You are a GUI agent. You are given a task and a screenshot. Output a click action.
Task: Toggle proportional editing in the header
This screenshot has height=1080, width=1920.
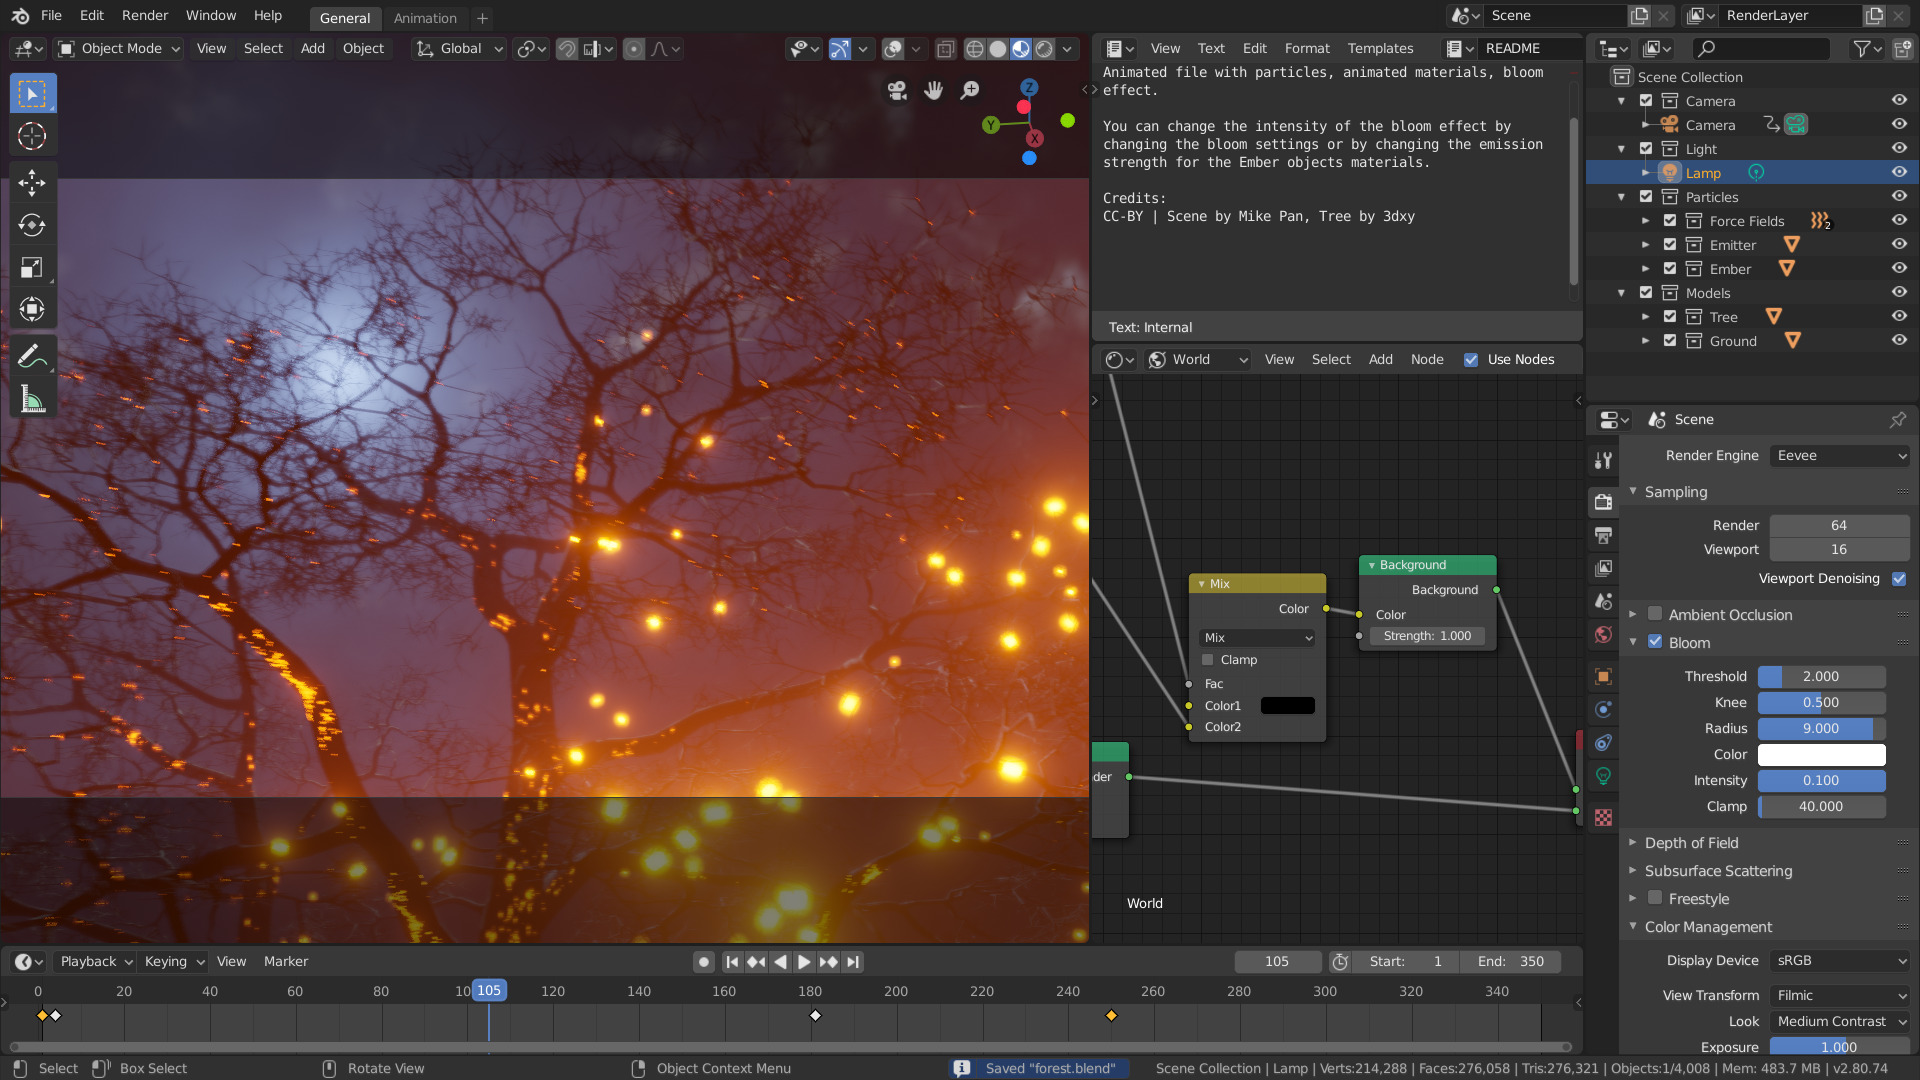tap(634, 48)
